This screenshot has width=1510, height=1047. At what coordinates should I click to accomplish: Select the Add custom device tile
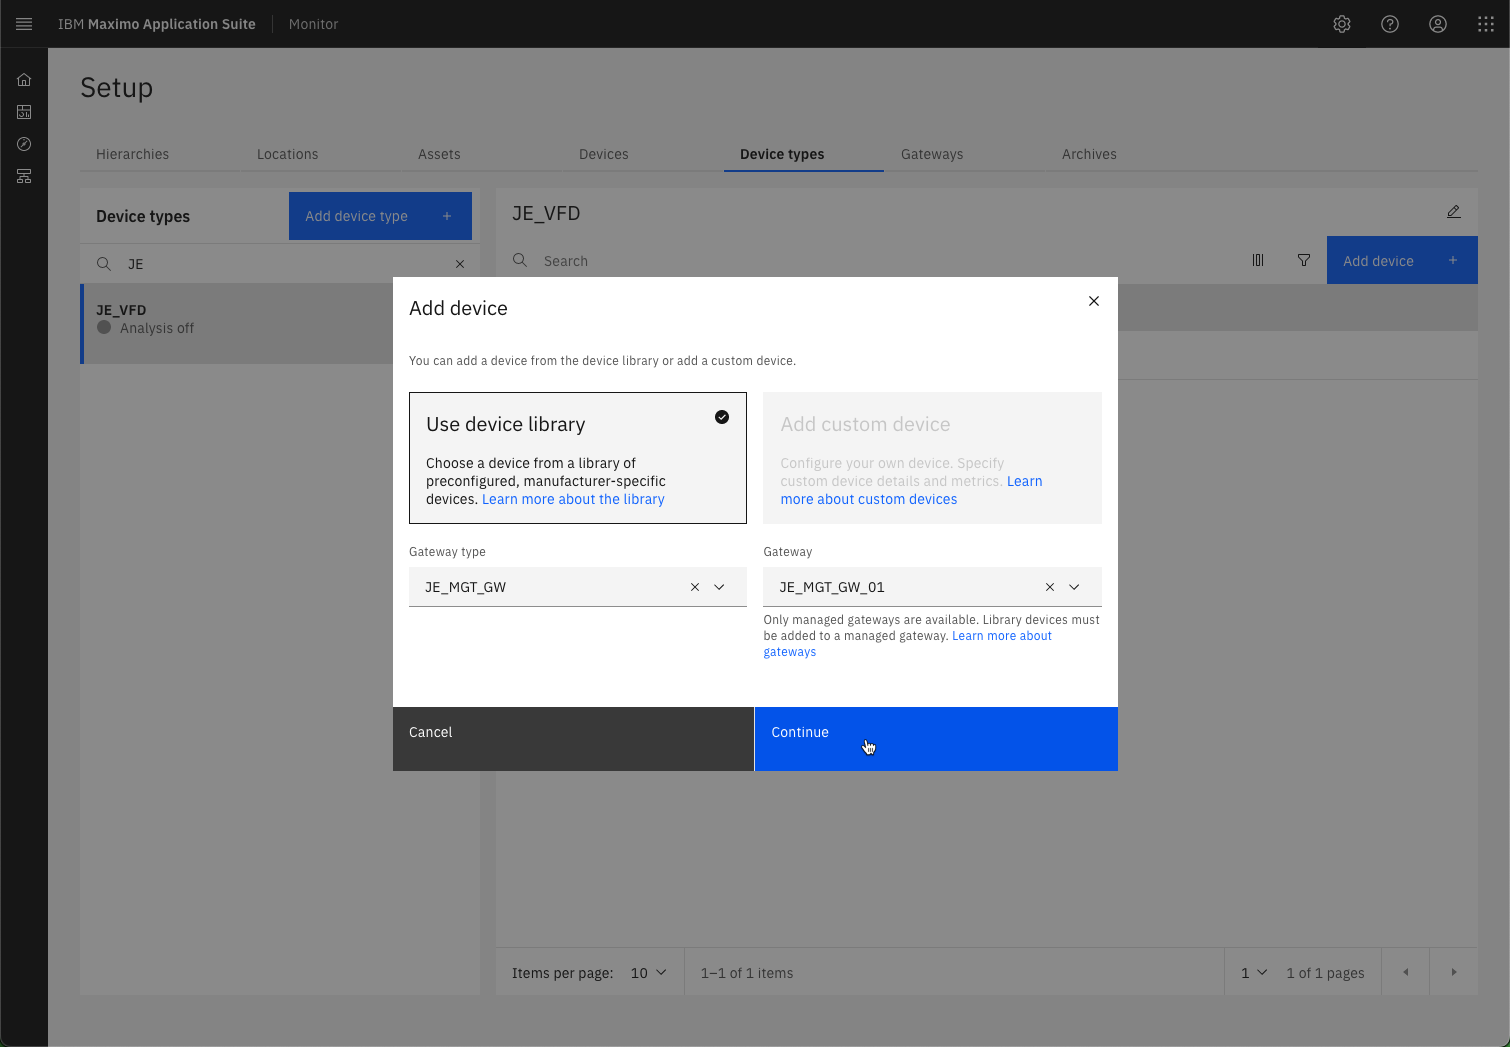click(932, 458)
